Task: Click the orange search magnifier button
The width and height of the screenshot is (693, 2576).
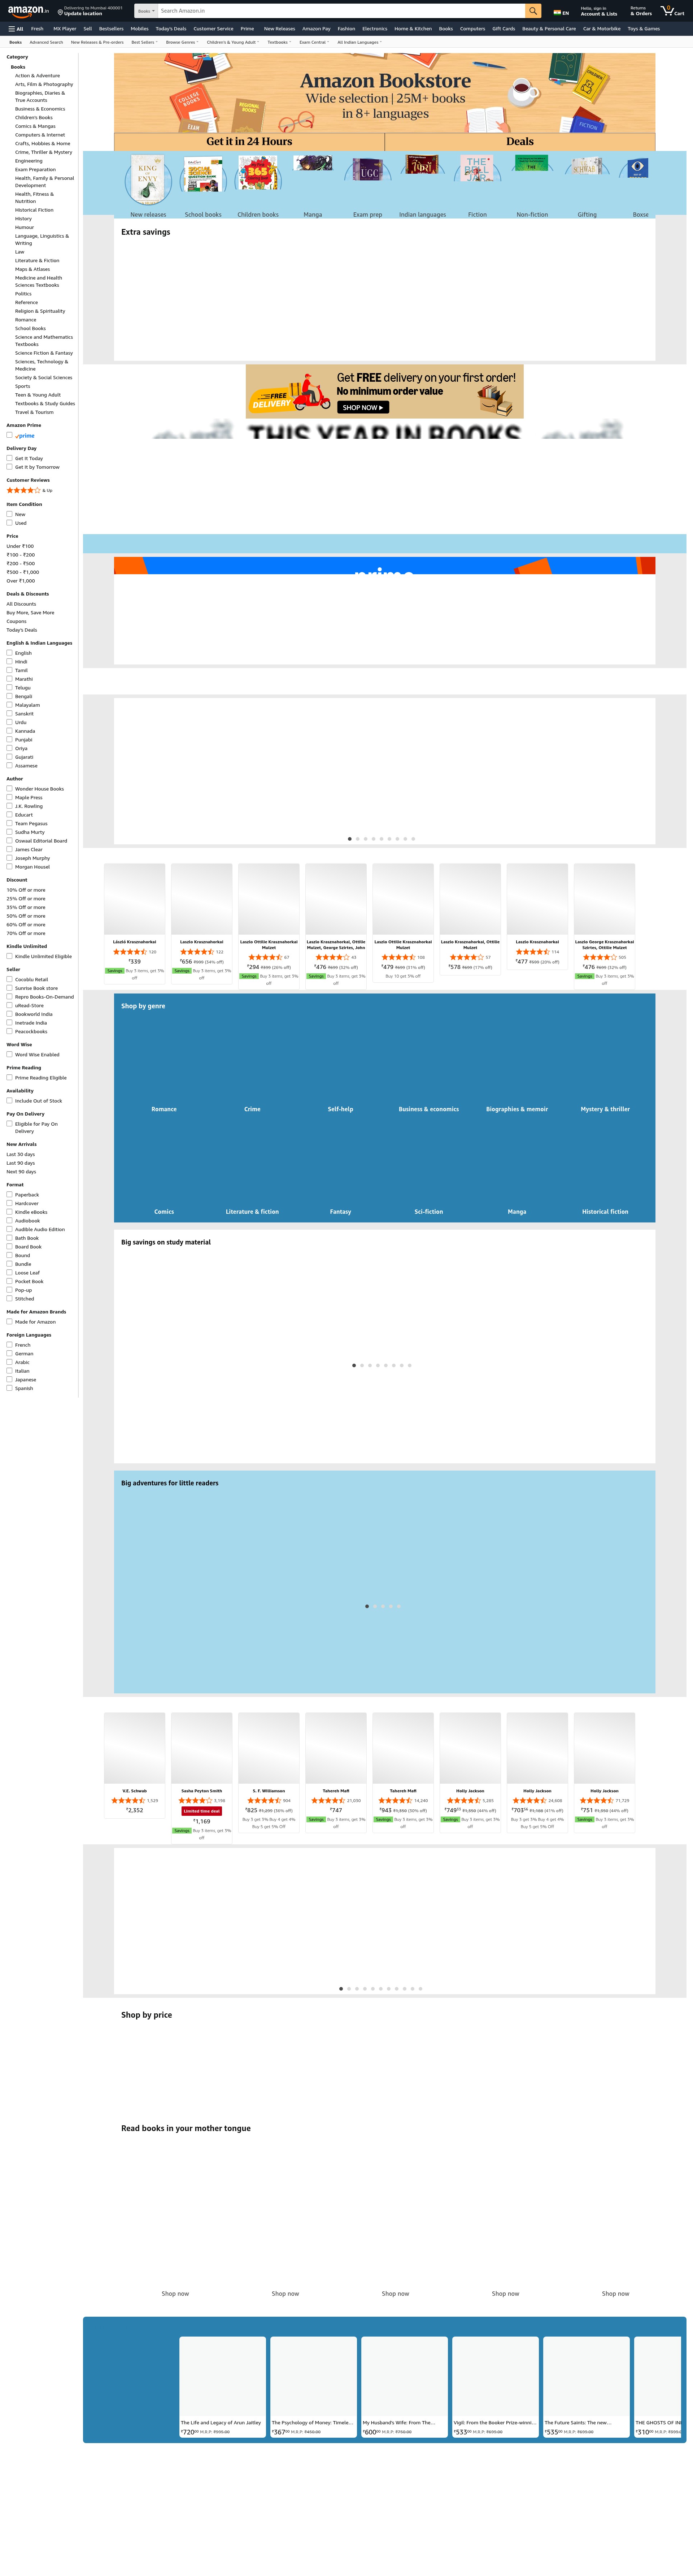Action: pyautogui.click(x=533, y=11)
